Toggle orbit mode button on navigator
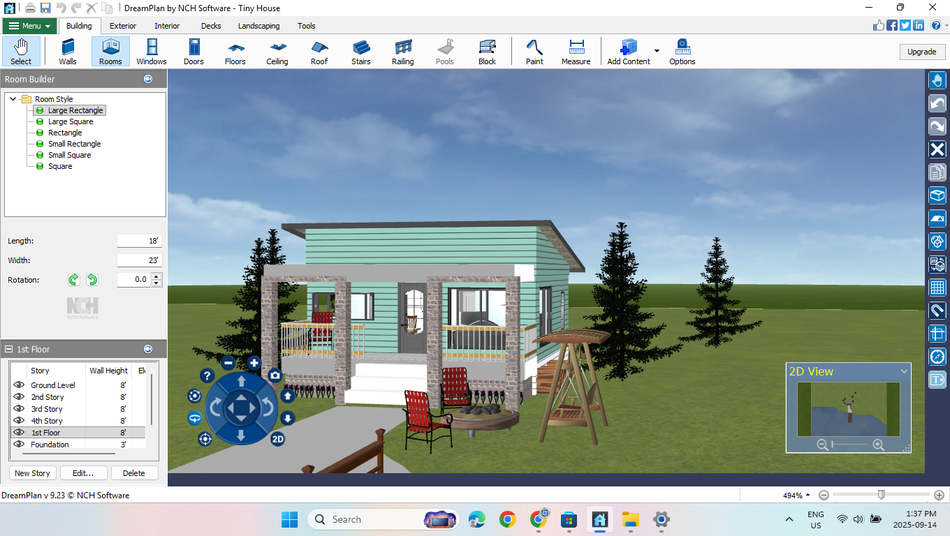The image size is (950, 536). point(194,418)
